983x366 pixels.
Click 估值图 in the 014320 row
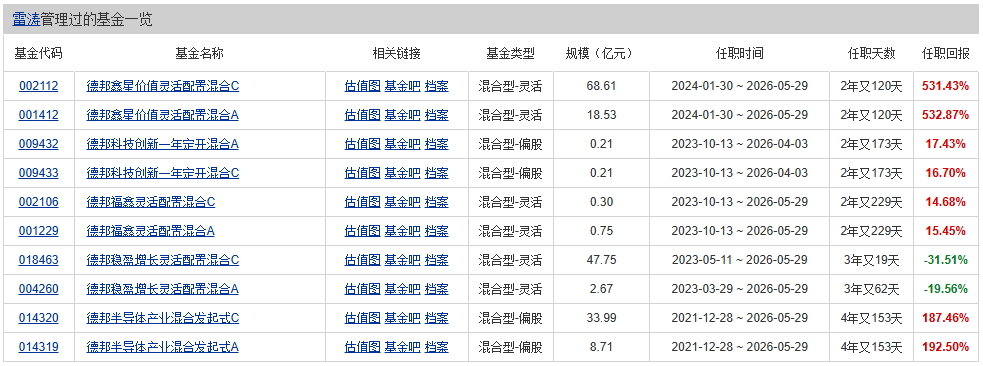coord(362,318)
